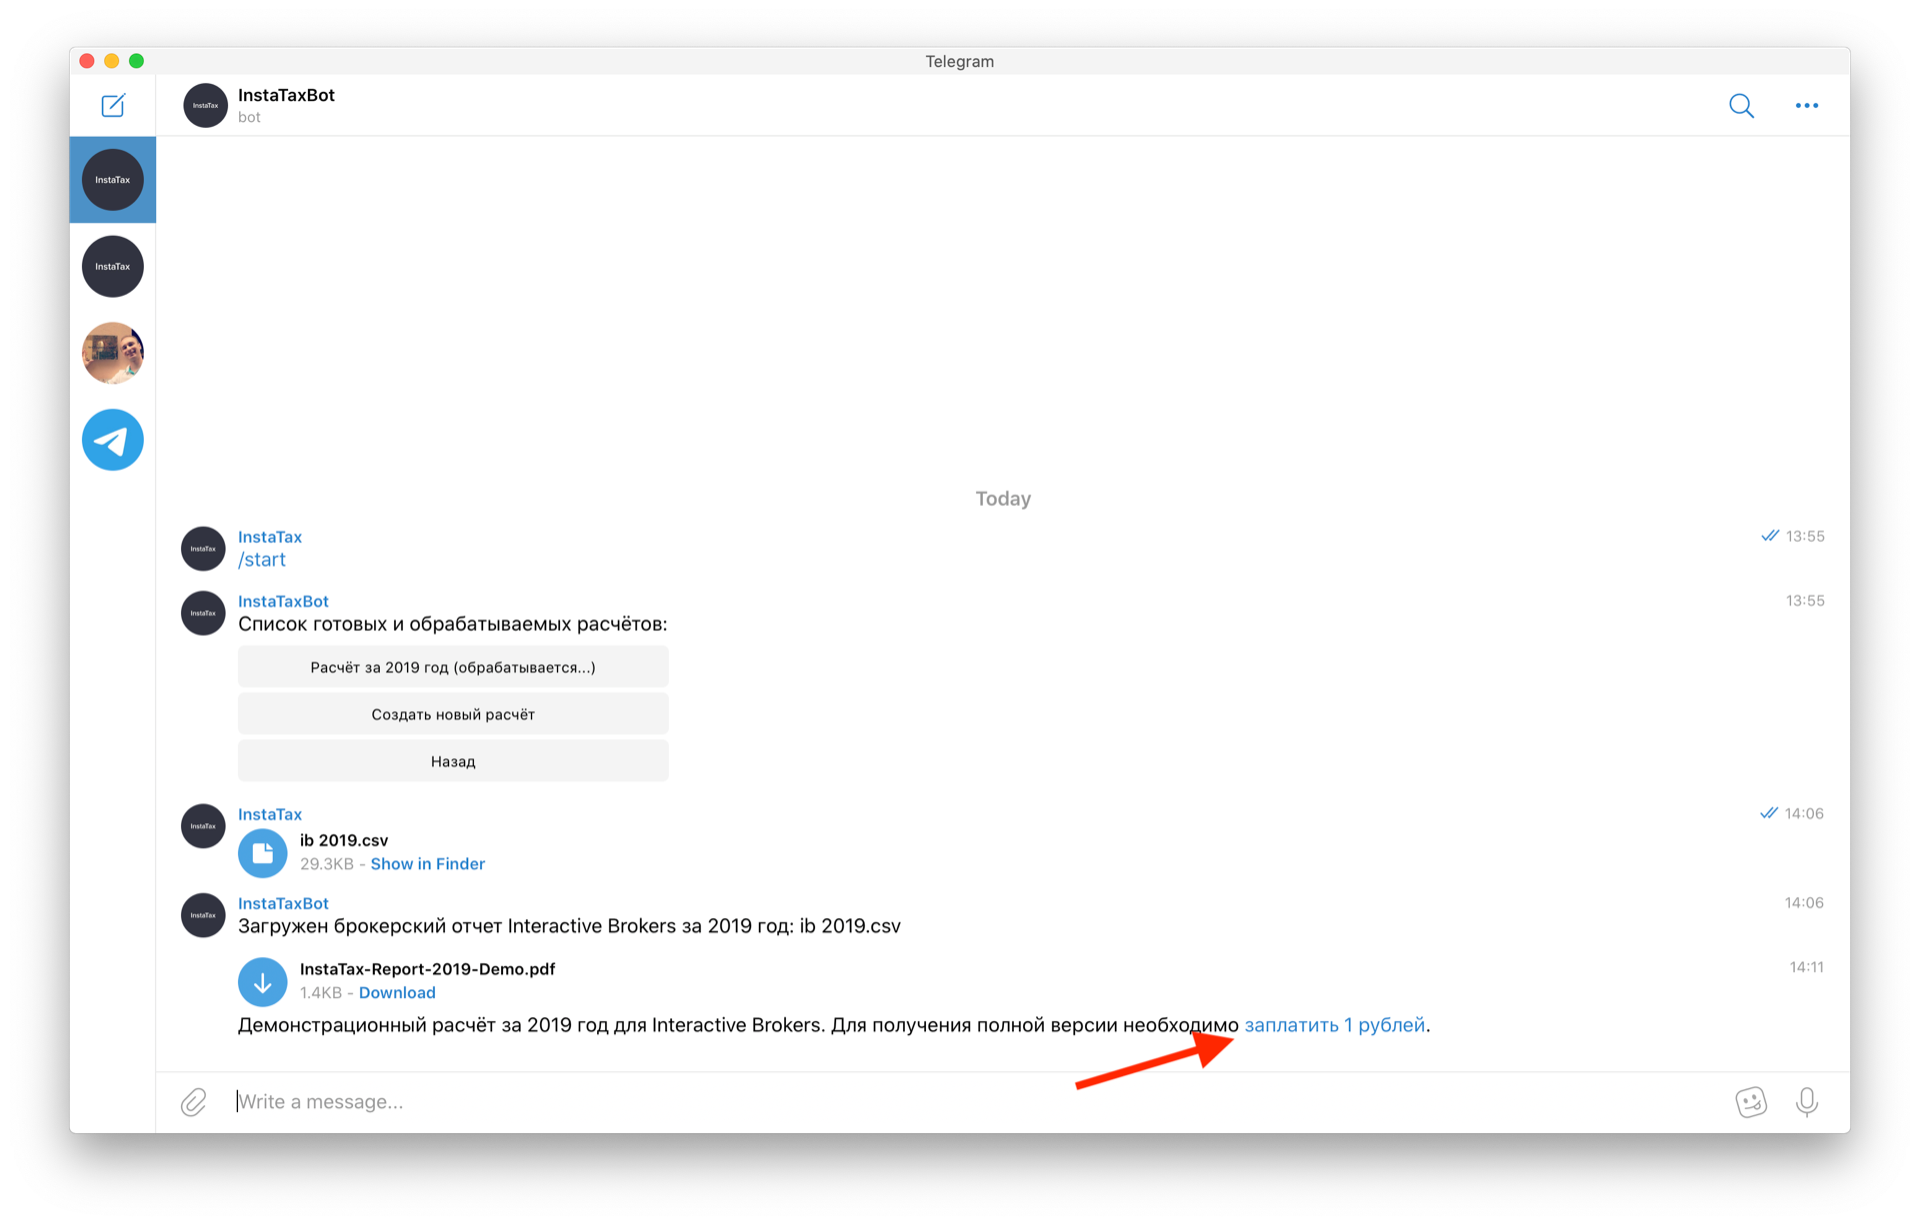Click the ib 2019.csv file icon
The image size is (1920, 1225).
tap(263, 853)
